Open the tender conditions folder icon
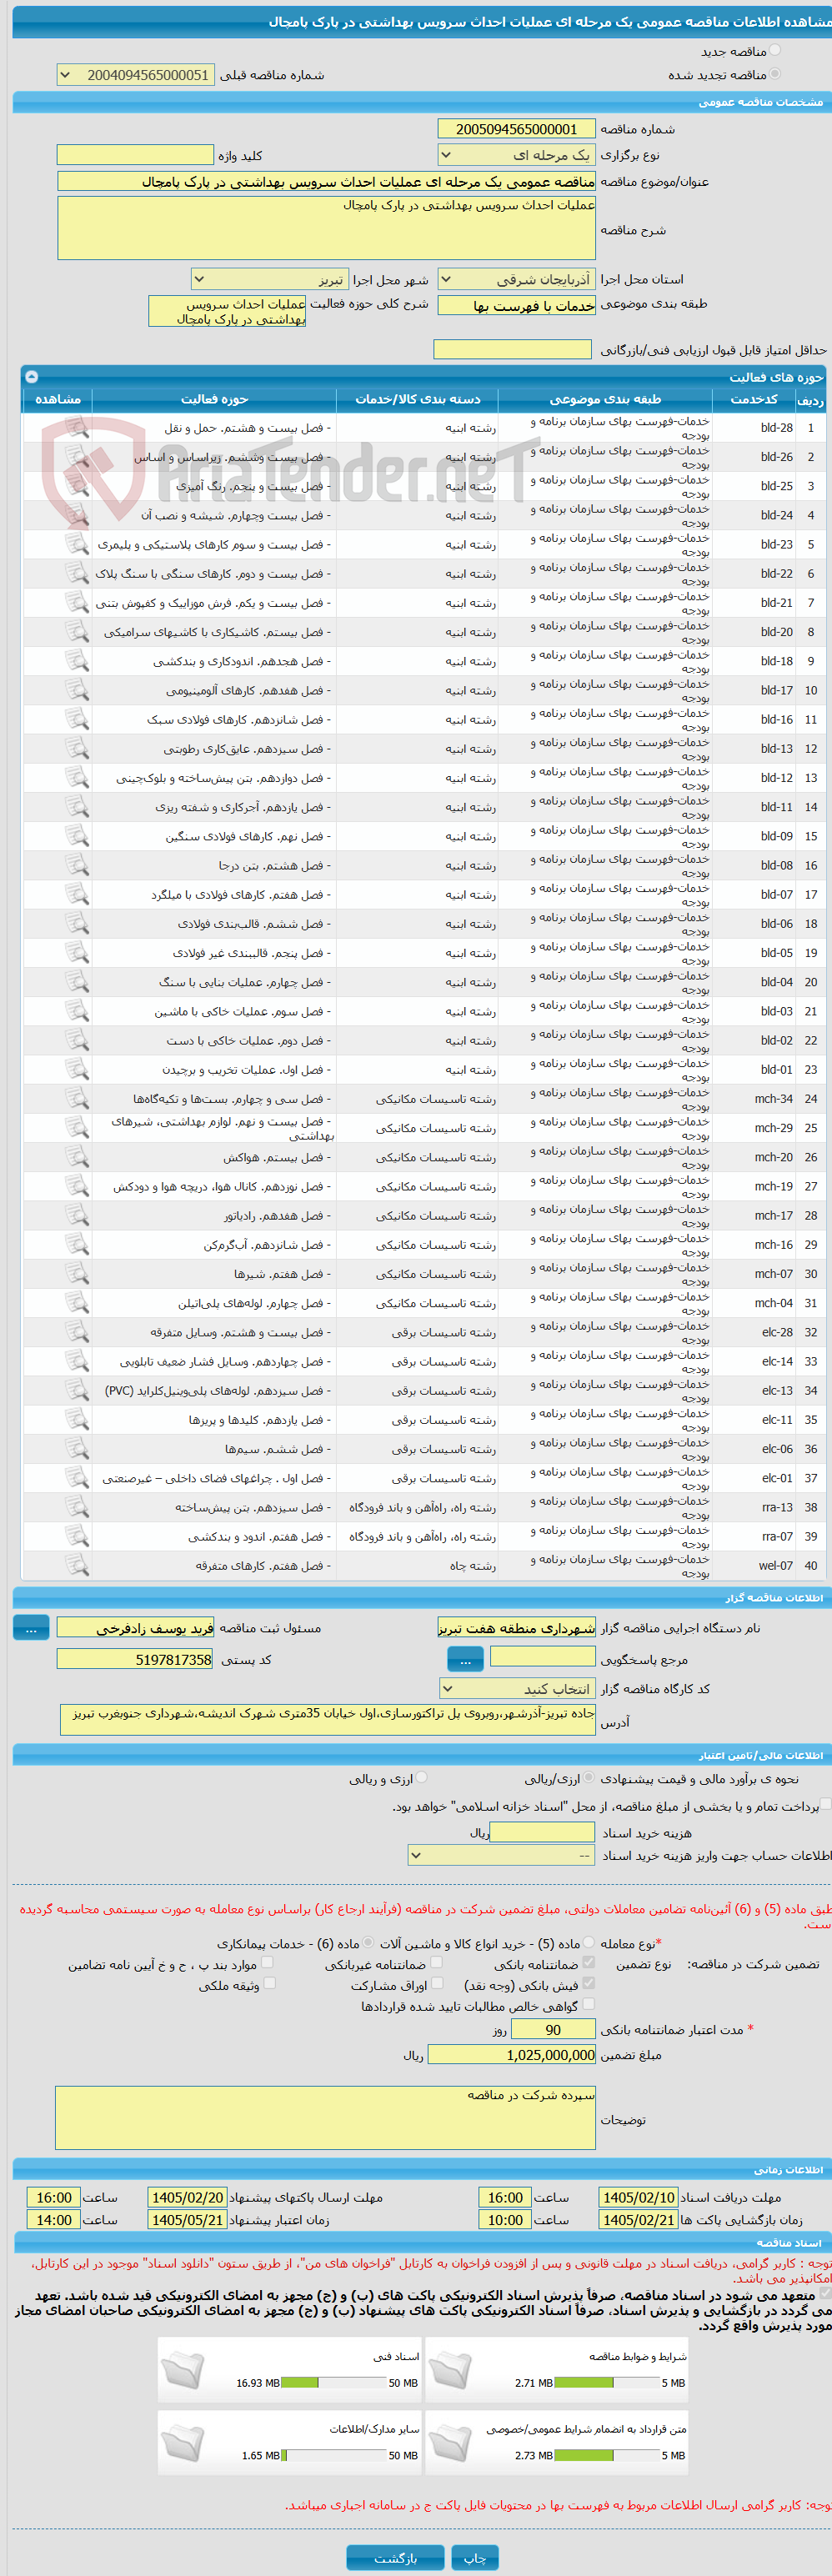The image size is (832, 2576). coord(450,2369)
